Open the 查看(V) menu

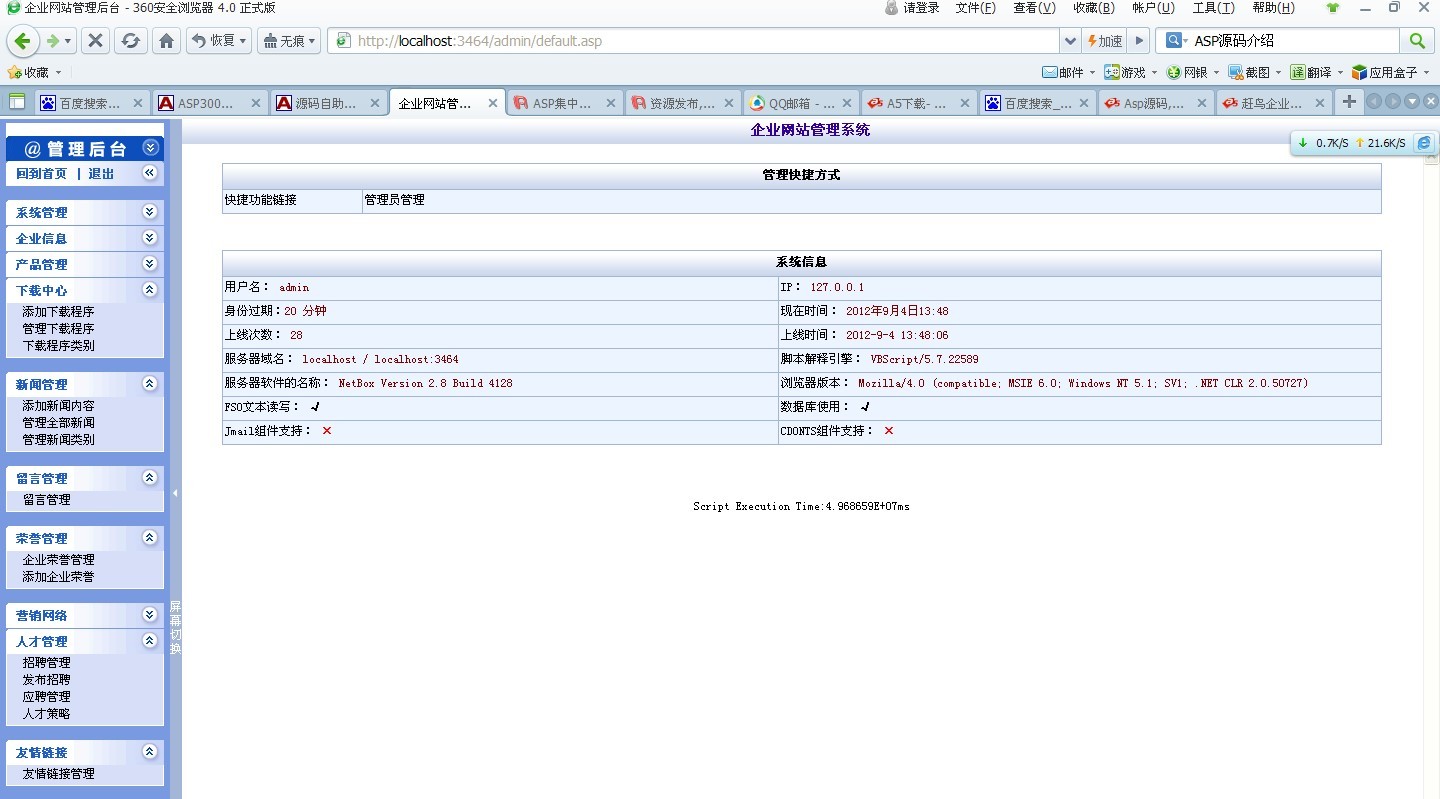(x=1034, y=8)
